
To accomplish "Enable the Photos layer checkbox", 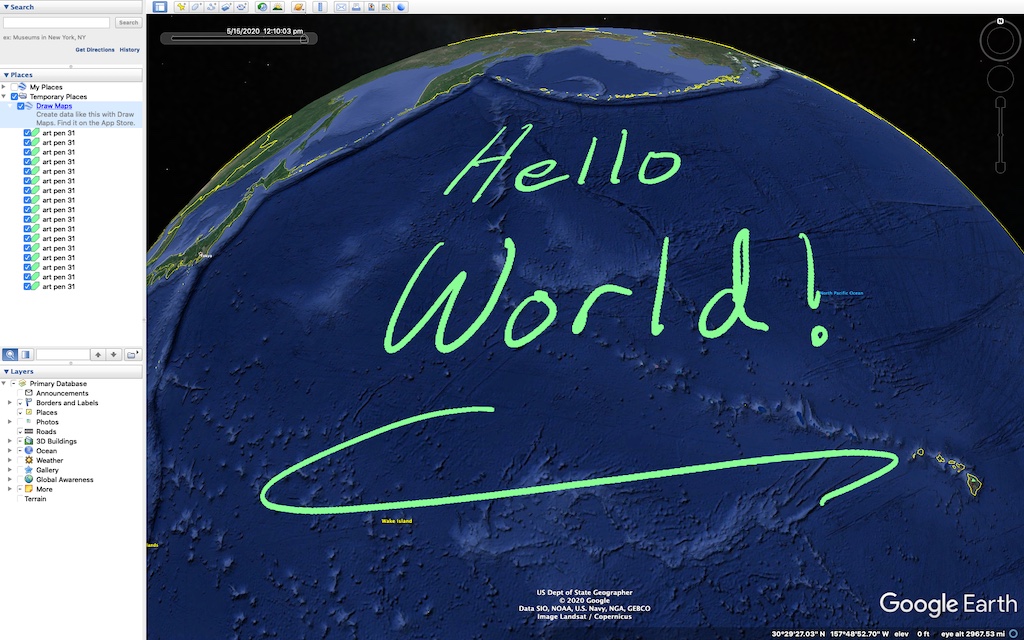I will click(x=20, y=422).
